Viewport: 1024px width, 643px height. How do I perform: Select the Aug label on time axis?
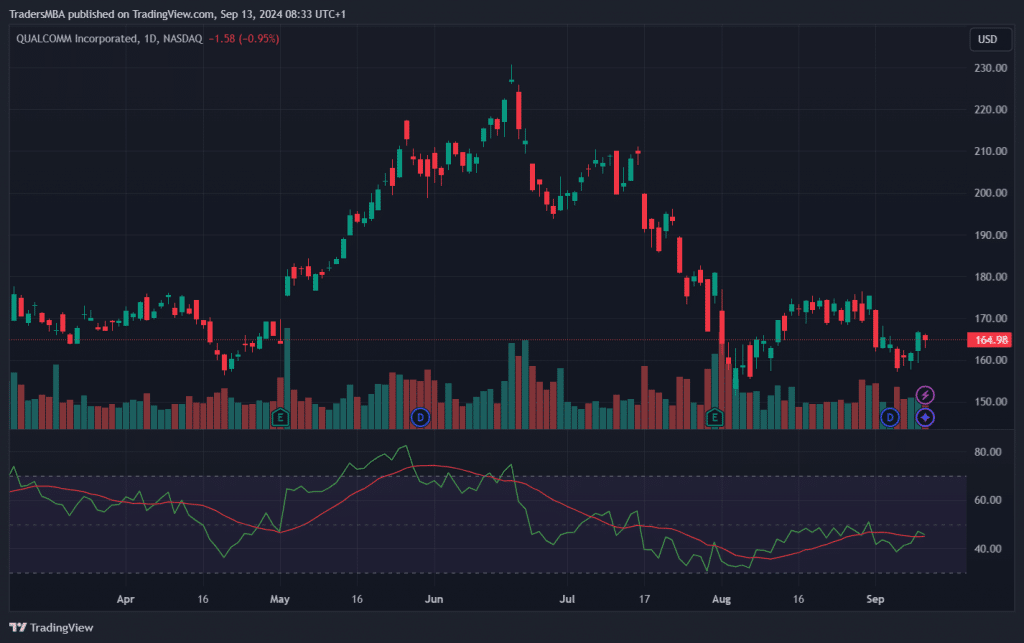[720, 601]
